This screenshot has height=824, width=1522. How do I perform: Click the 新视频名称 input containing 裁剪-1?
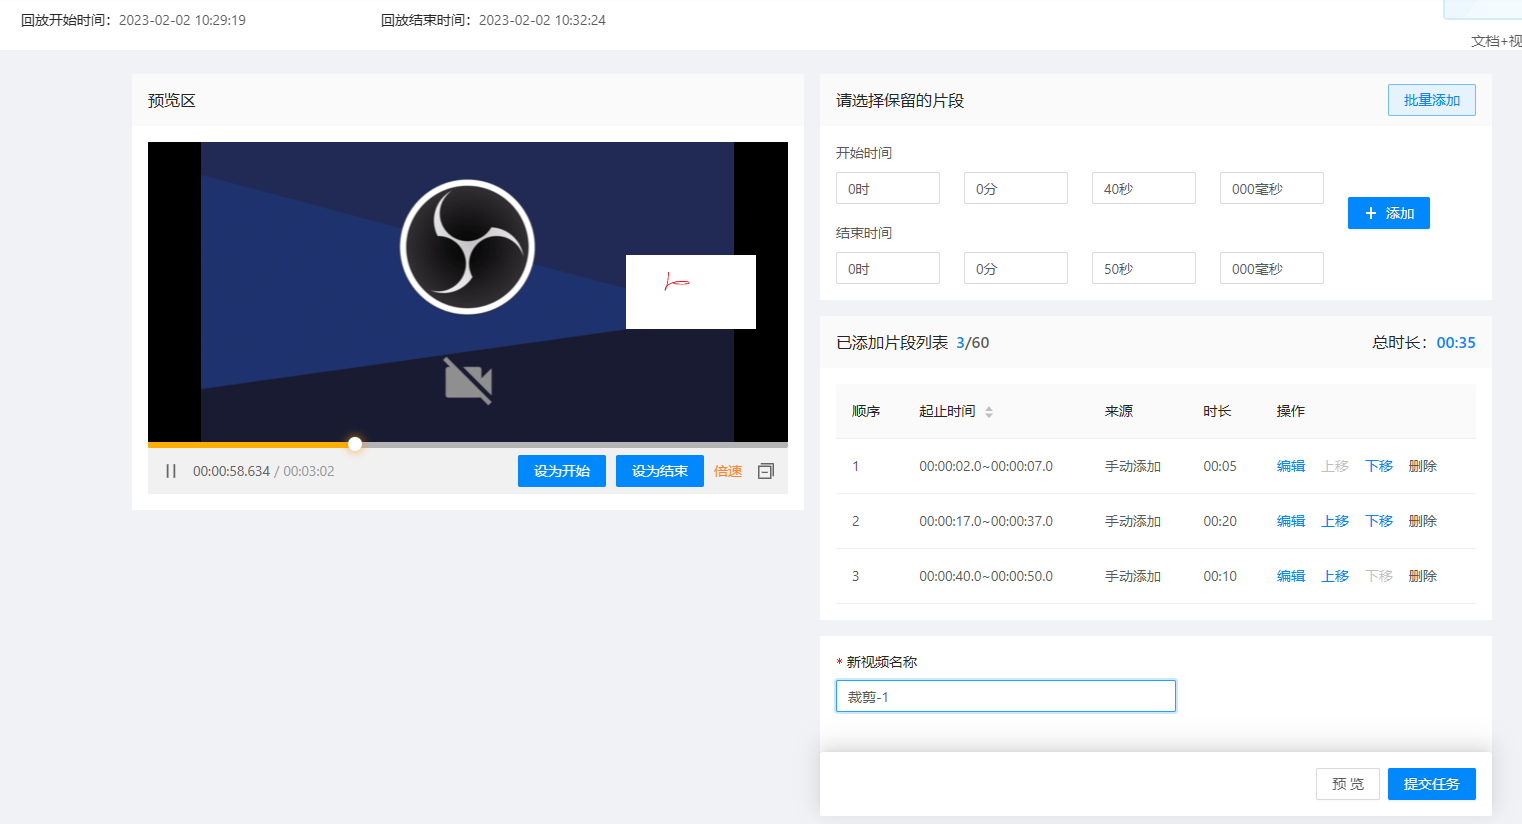1006,696
